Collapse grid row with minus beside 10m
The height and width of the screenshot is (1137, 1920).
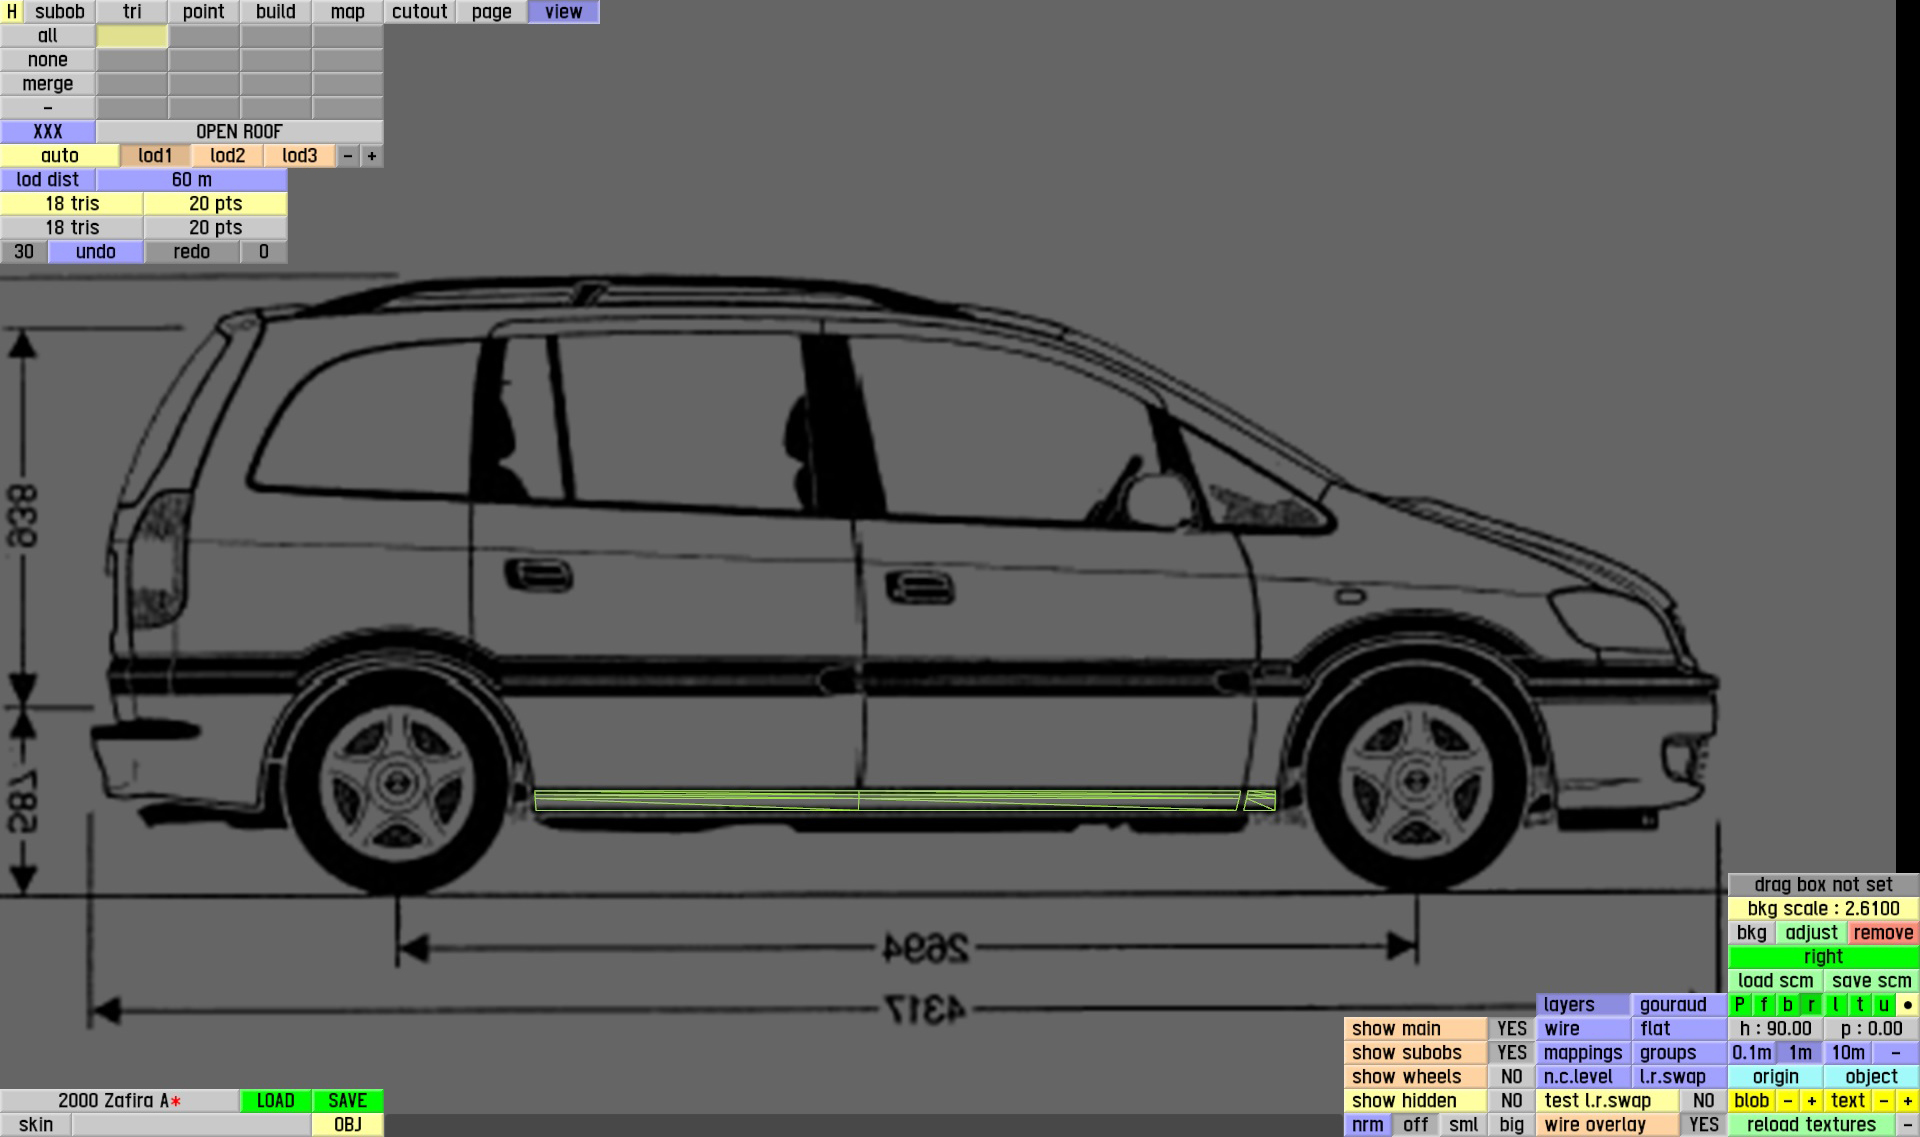click(x=1895, y=1053)
